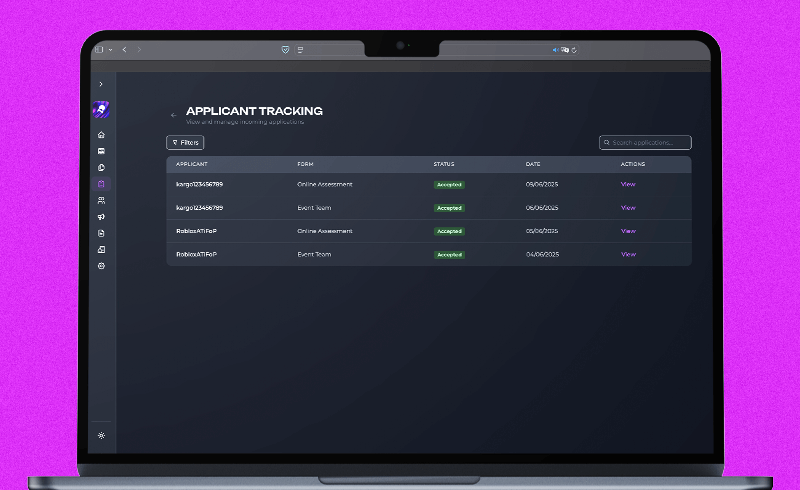Toggle light/dark theme with sun icon
This screenshot has width=800, height=490.
[x=101, y=436]
